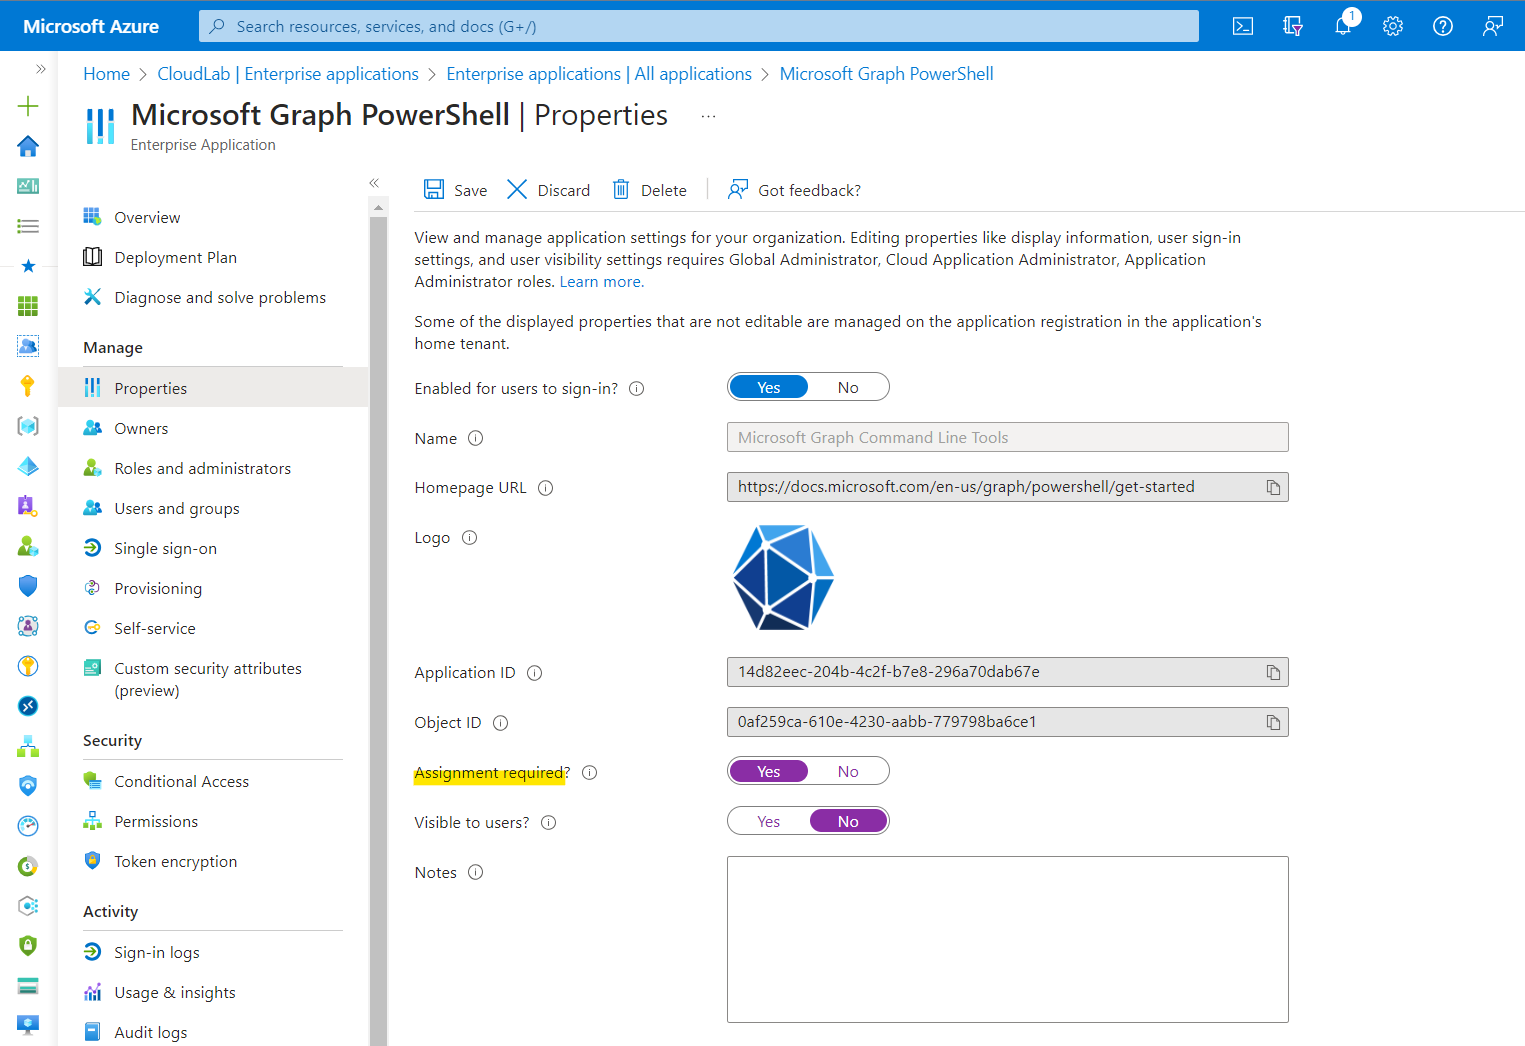Open the more options ellipsis beside the title

(x=708, y=116)
